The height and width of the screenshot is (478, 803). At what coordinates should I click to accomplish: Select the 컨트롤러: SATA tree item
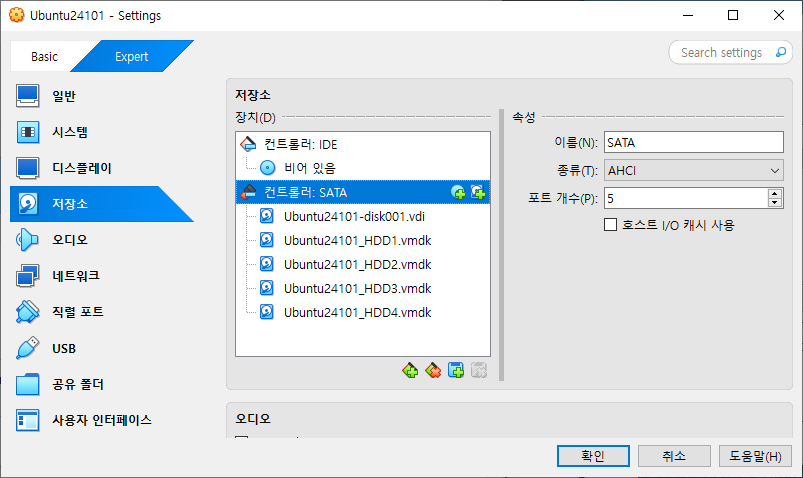coord(363,192)
